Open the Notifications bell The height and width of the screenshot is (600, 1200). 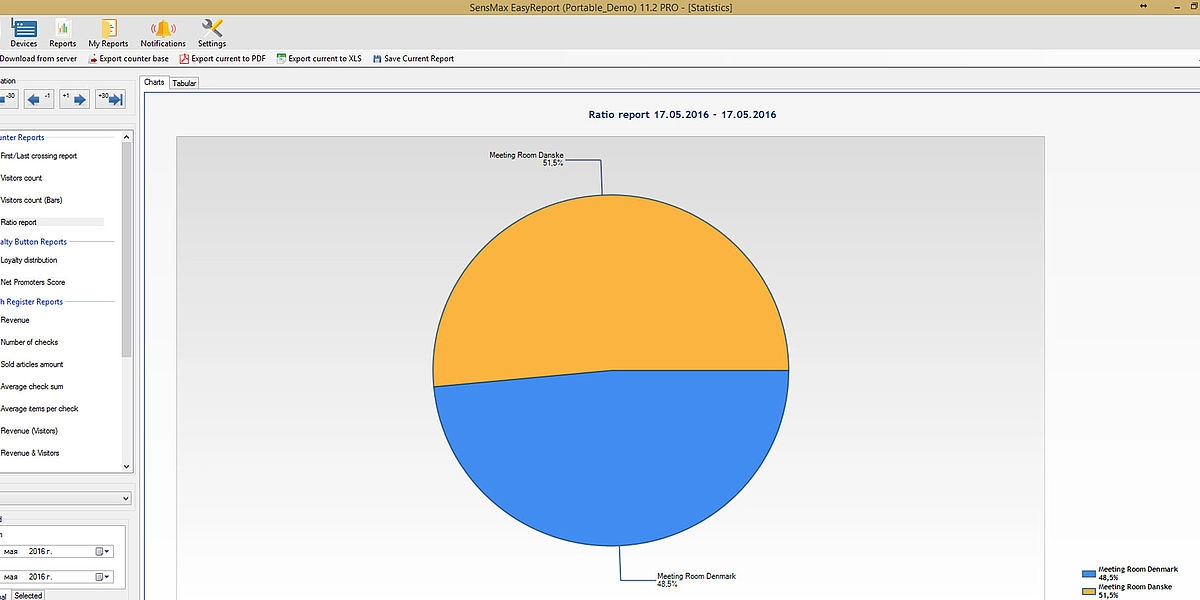coord(163,33)
